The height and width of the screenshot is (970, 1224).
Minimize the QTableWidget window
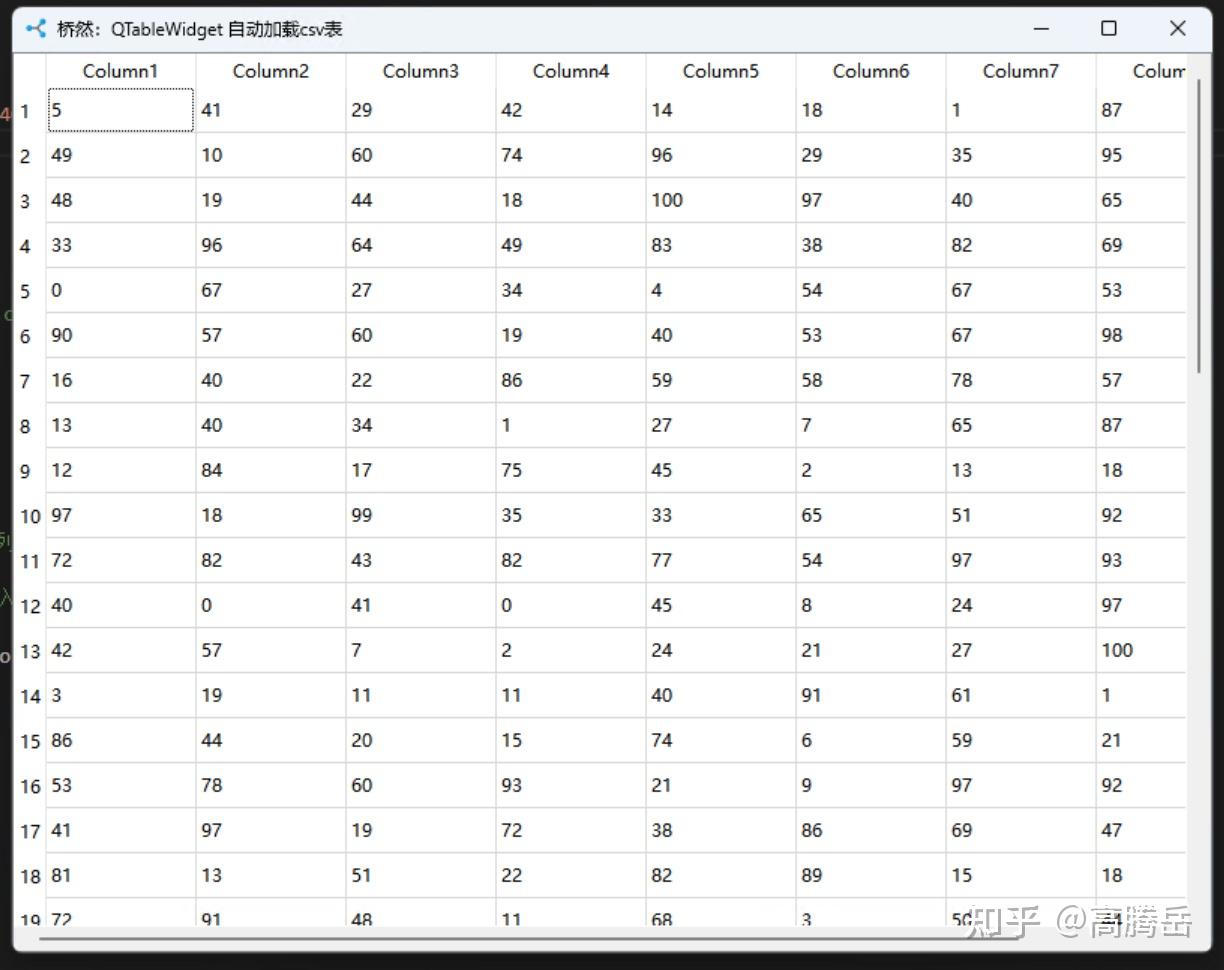pos(1041,29)
